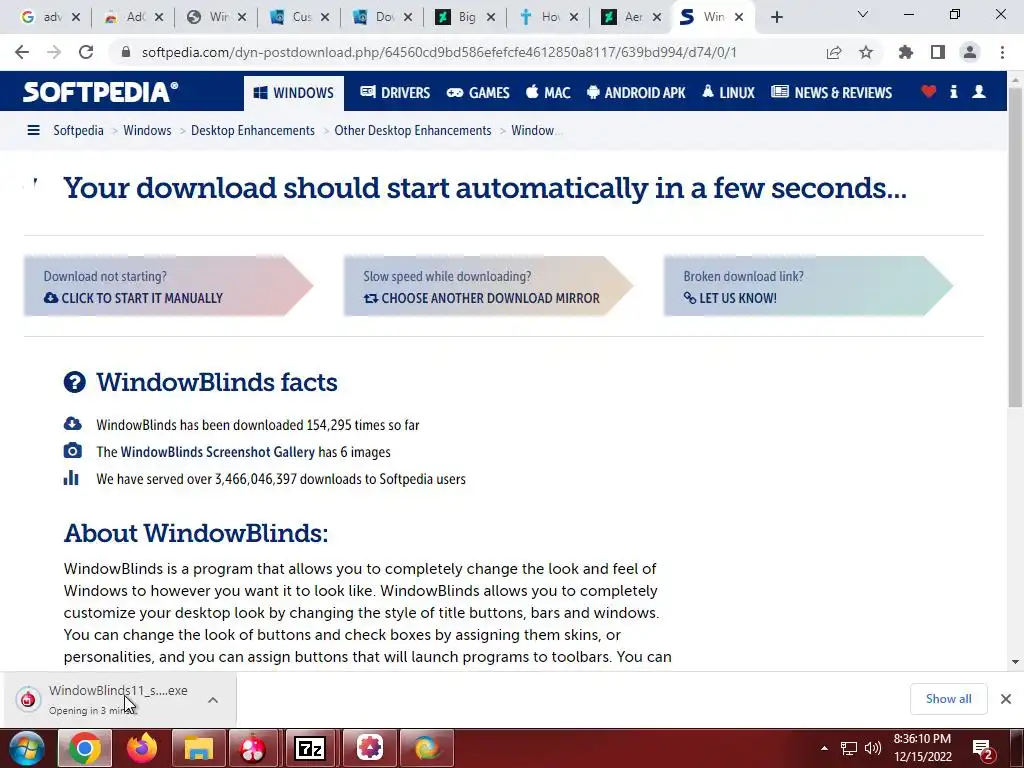Open File Explorer from taskbar
Image resolution: width=1024 pixels, height=768 pixels.
click(x=199, y=748)
